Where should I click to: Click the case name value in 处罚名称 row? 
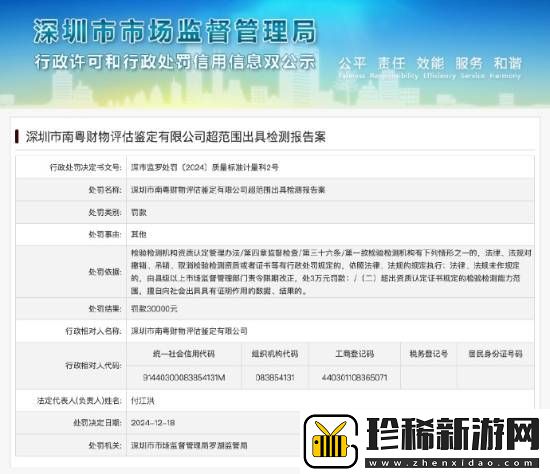pos(228,190)
